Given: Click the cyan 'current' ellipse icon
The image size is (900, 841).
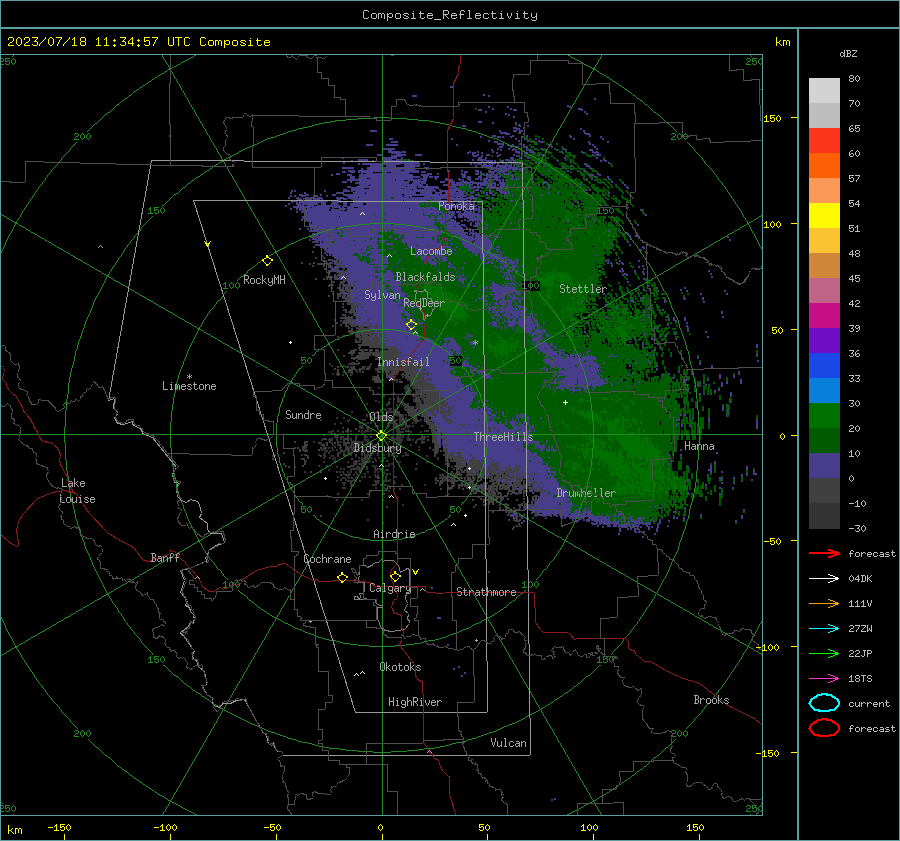Looking at the screenshot, I should (x=824, y=703).
